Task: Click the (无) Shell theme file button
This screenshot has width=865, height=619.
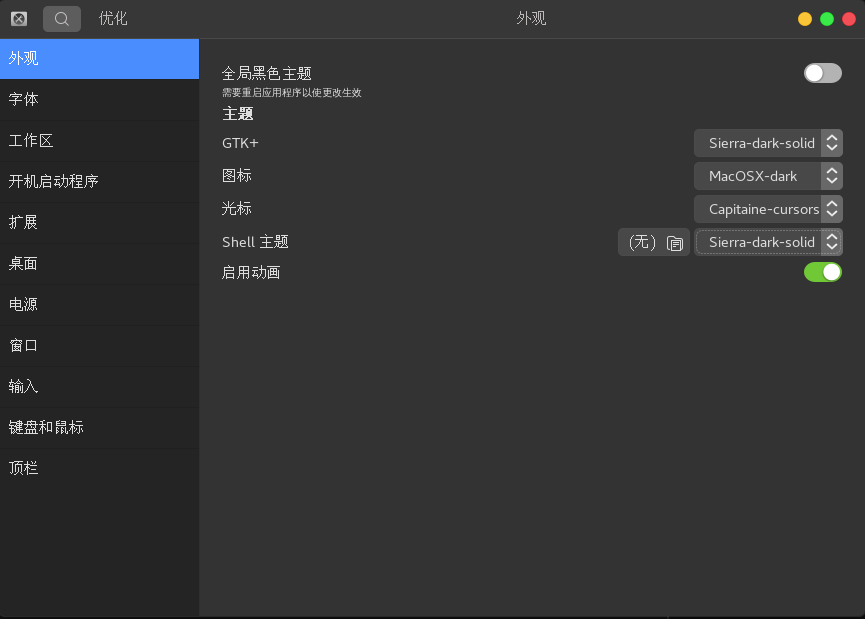Action: tap(654, 242)
